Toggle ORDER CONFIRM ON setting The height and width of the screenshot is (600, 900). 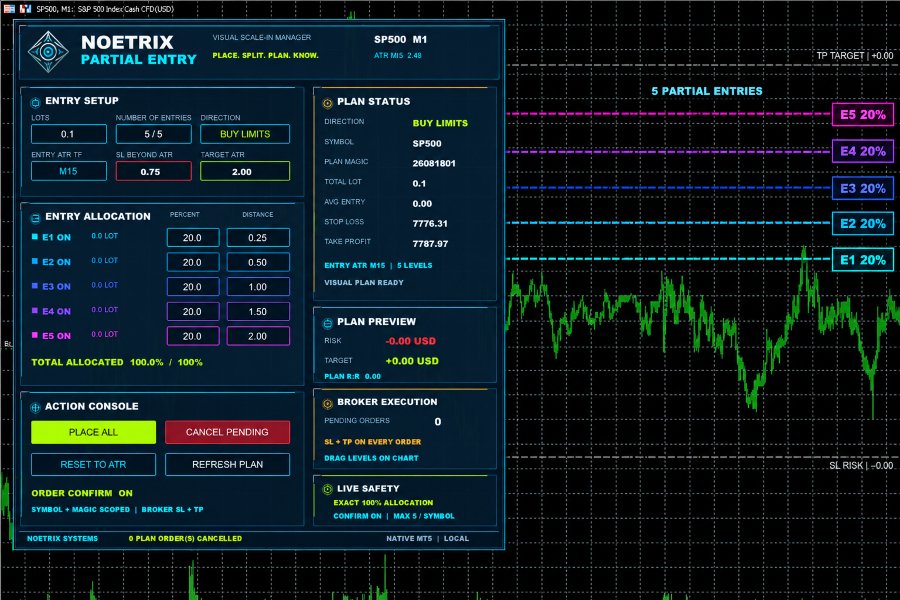pyautogui.click(x=82, y=493)
